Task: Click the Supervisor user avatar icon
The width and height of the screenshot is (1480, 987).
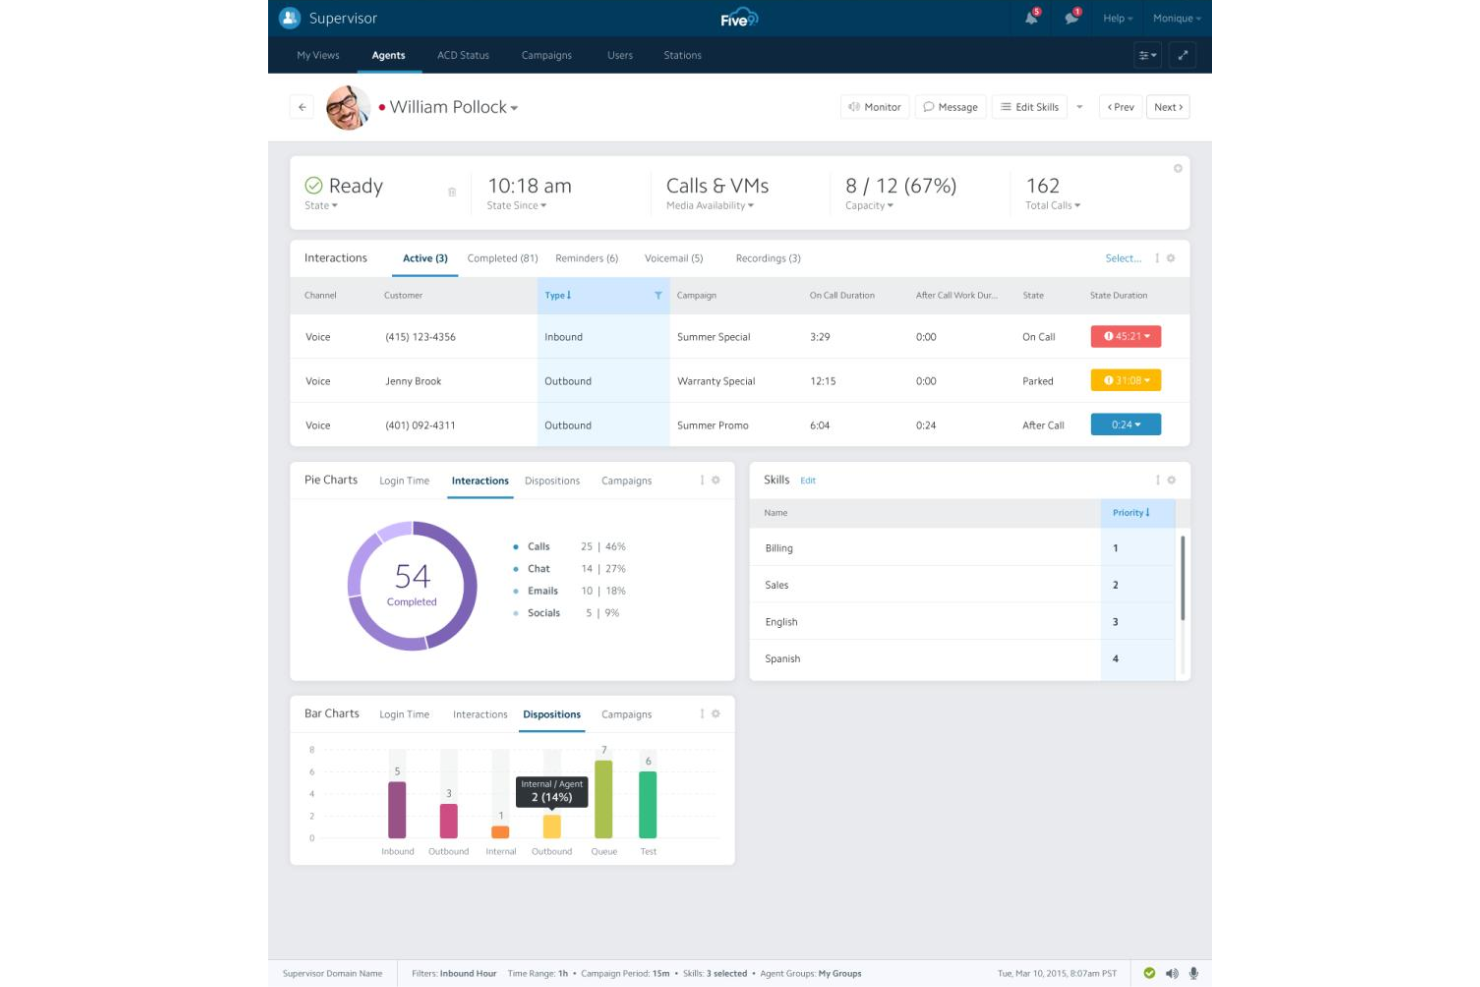Action: point(290,18)
